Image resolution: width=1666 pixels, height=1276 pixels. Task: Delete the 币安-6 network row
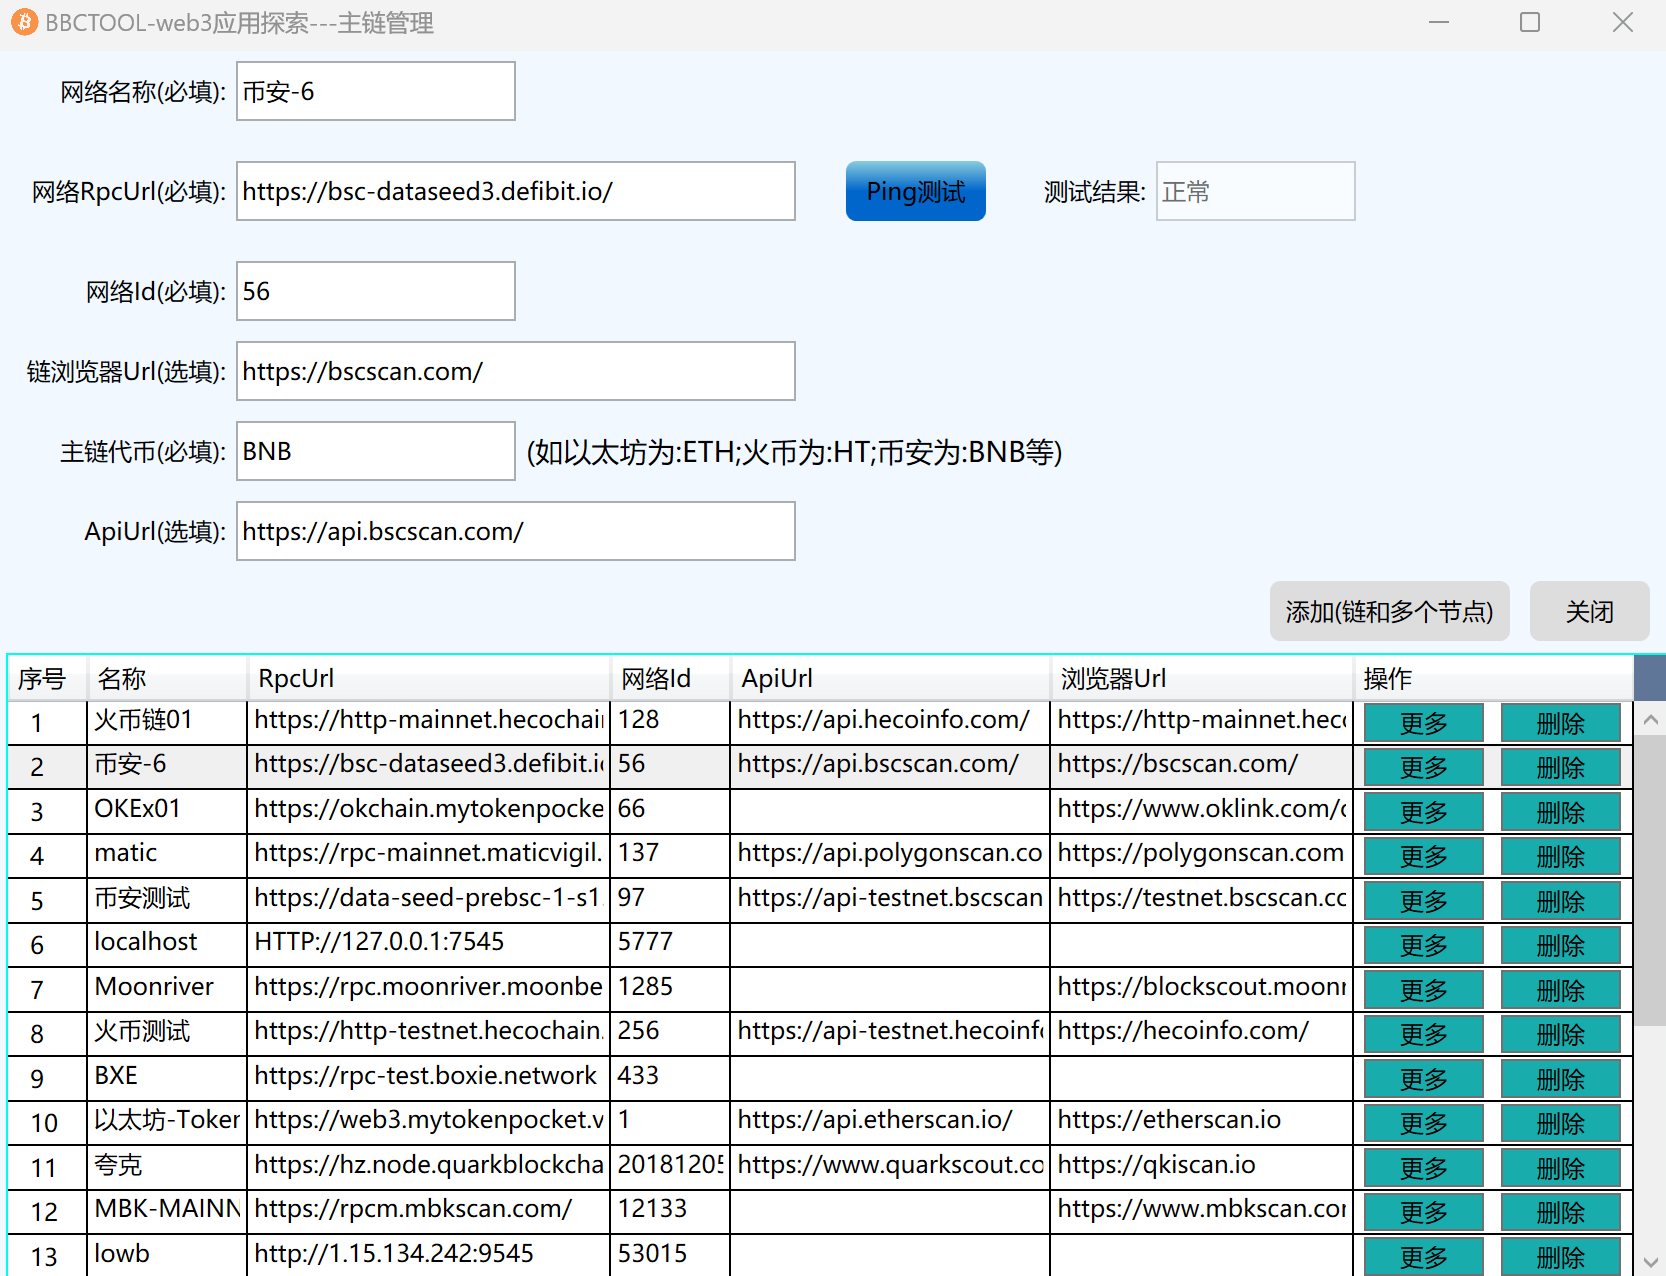pyautogui.click(x=1560, y=768)
